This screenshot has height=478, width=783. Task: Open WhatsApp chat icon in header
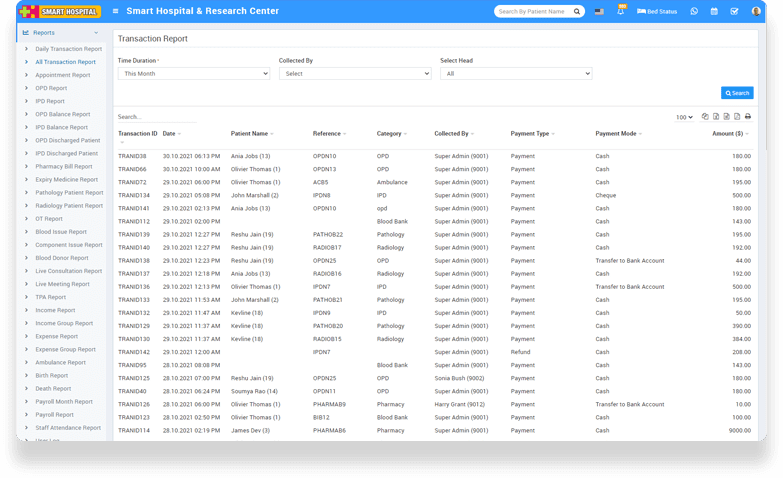(694, 11)
